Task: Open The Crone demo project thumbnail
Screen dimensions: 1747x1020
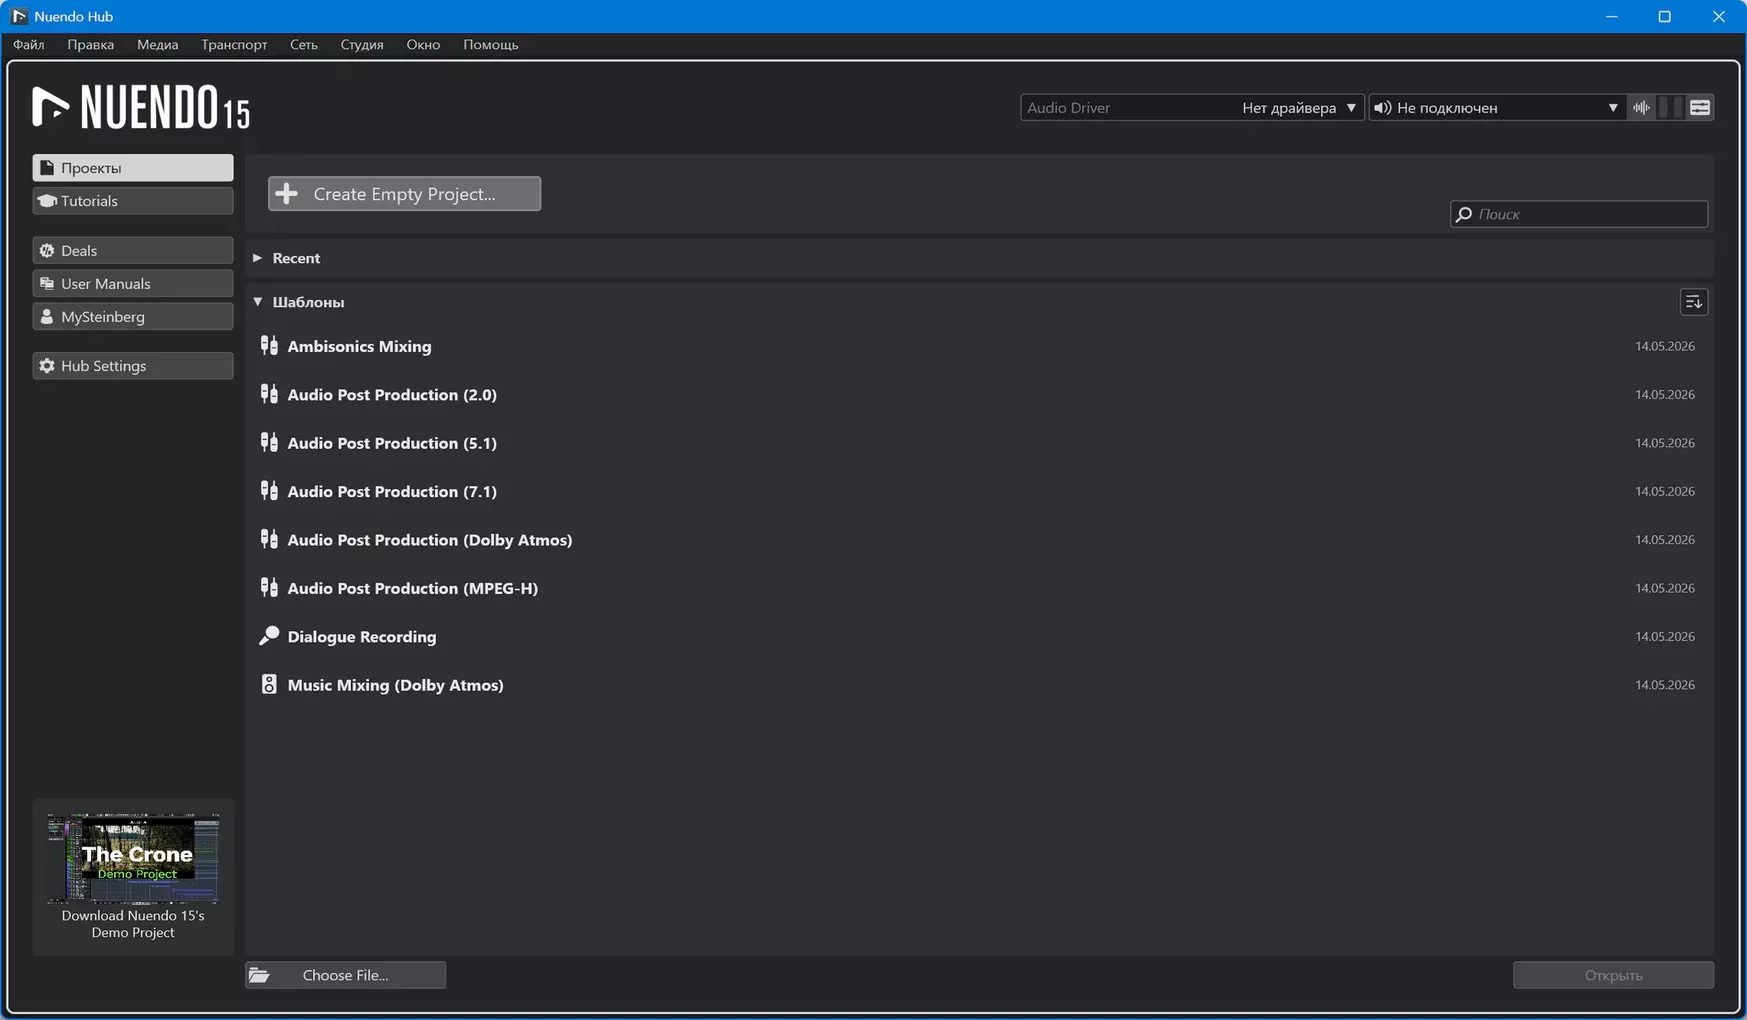Action: pos(133,858)
